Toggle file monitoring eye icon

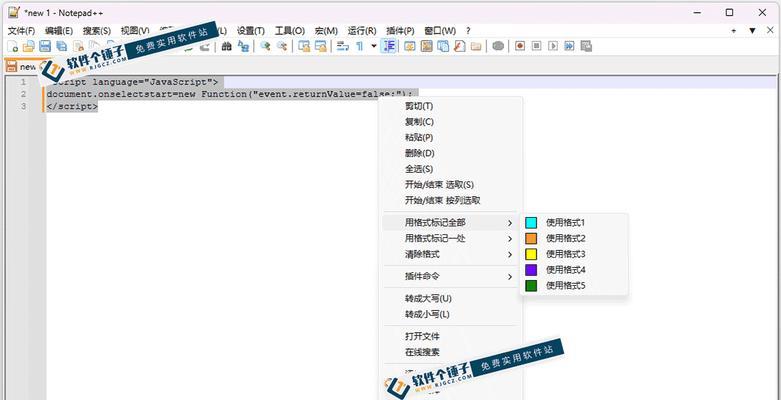coord(498,46)
